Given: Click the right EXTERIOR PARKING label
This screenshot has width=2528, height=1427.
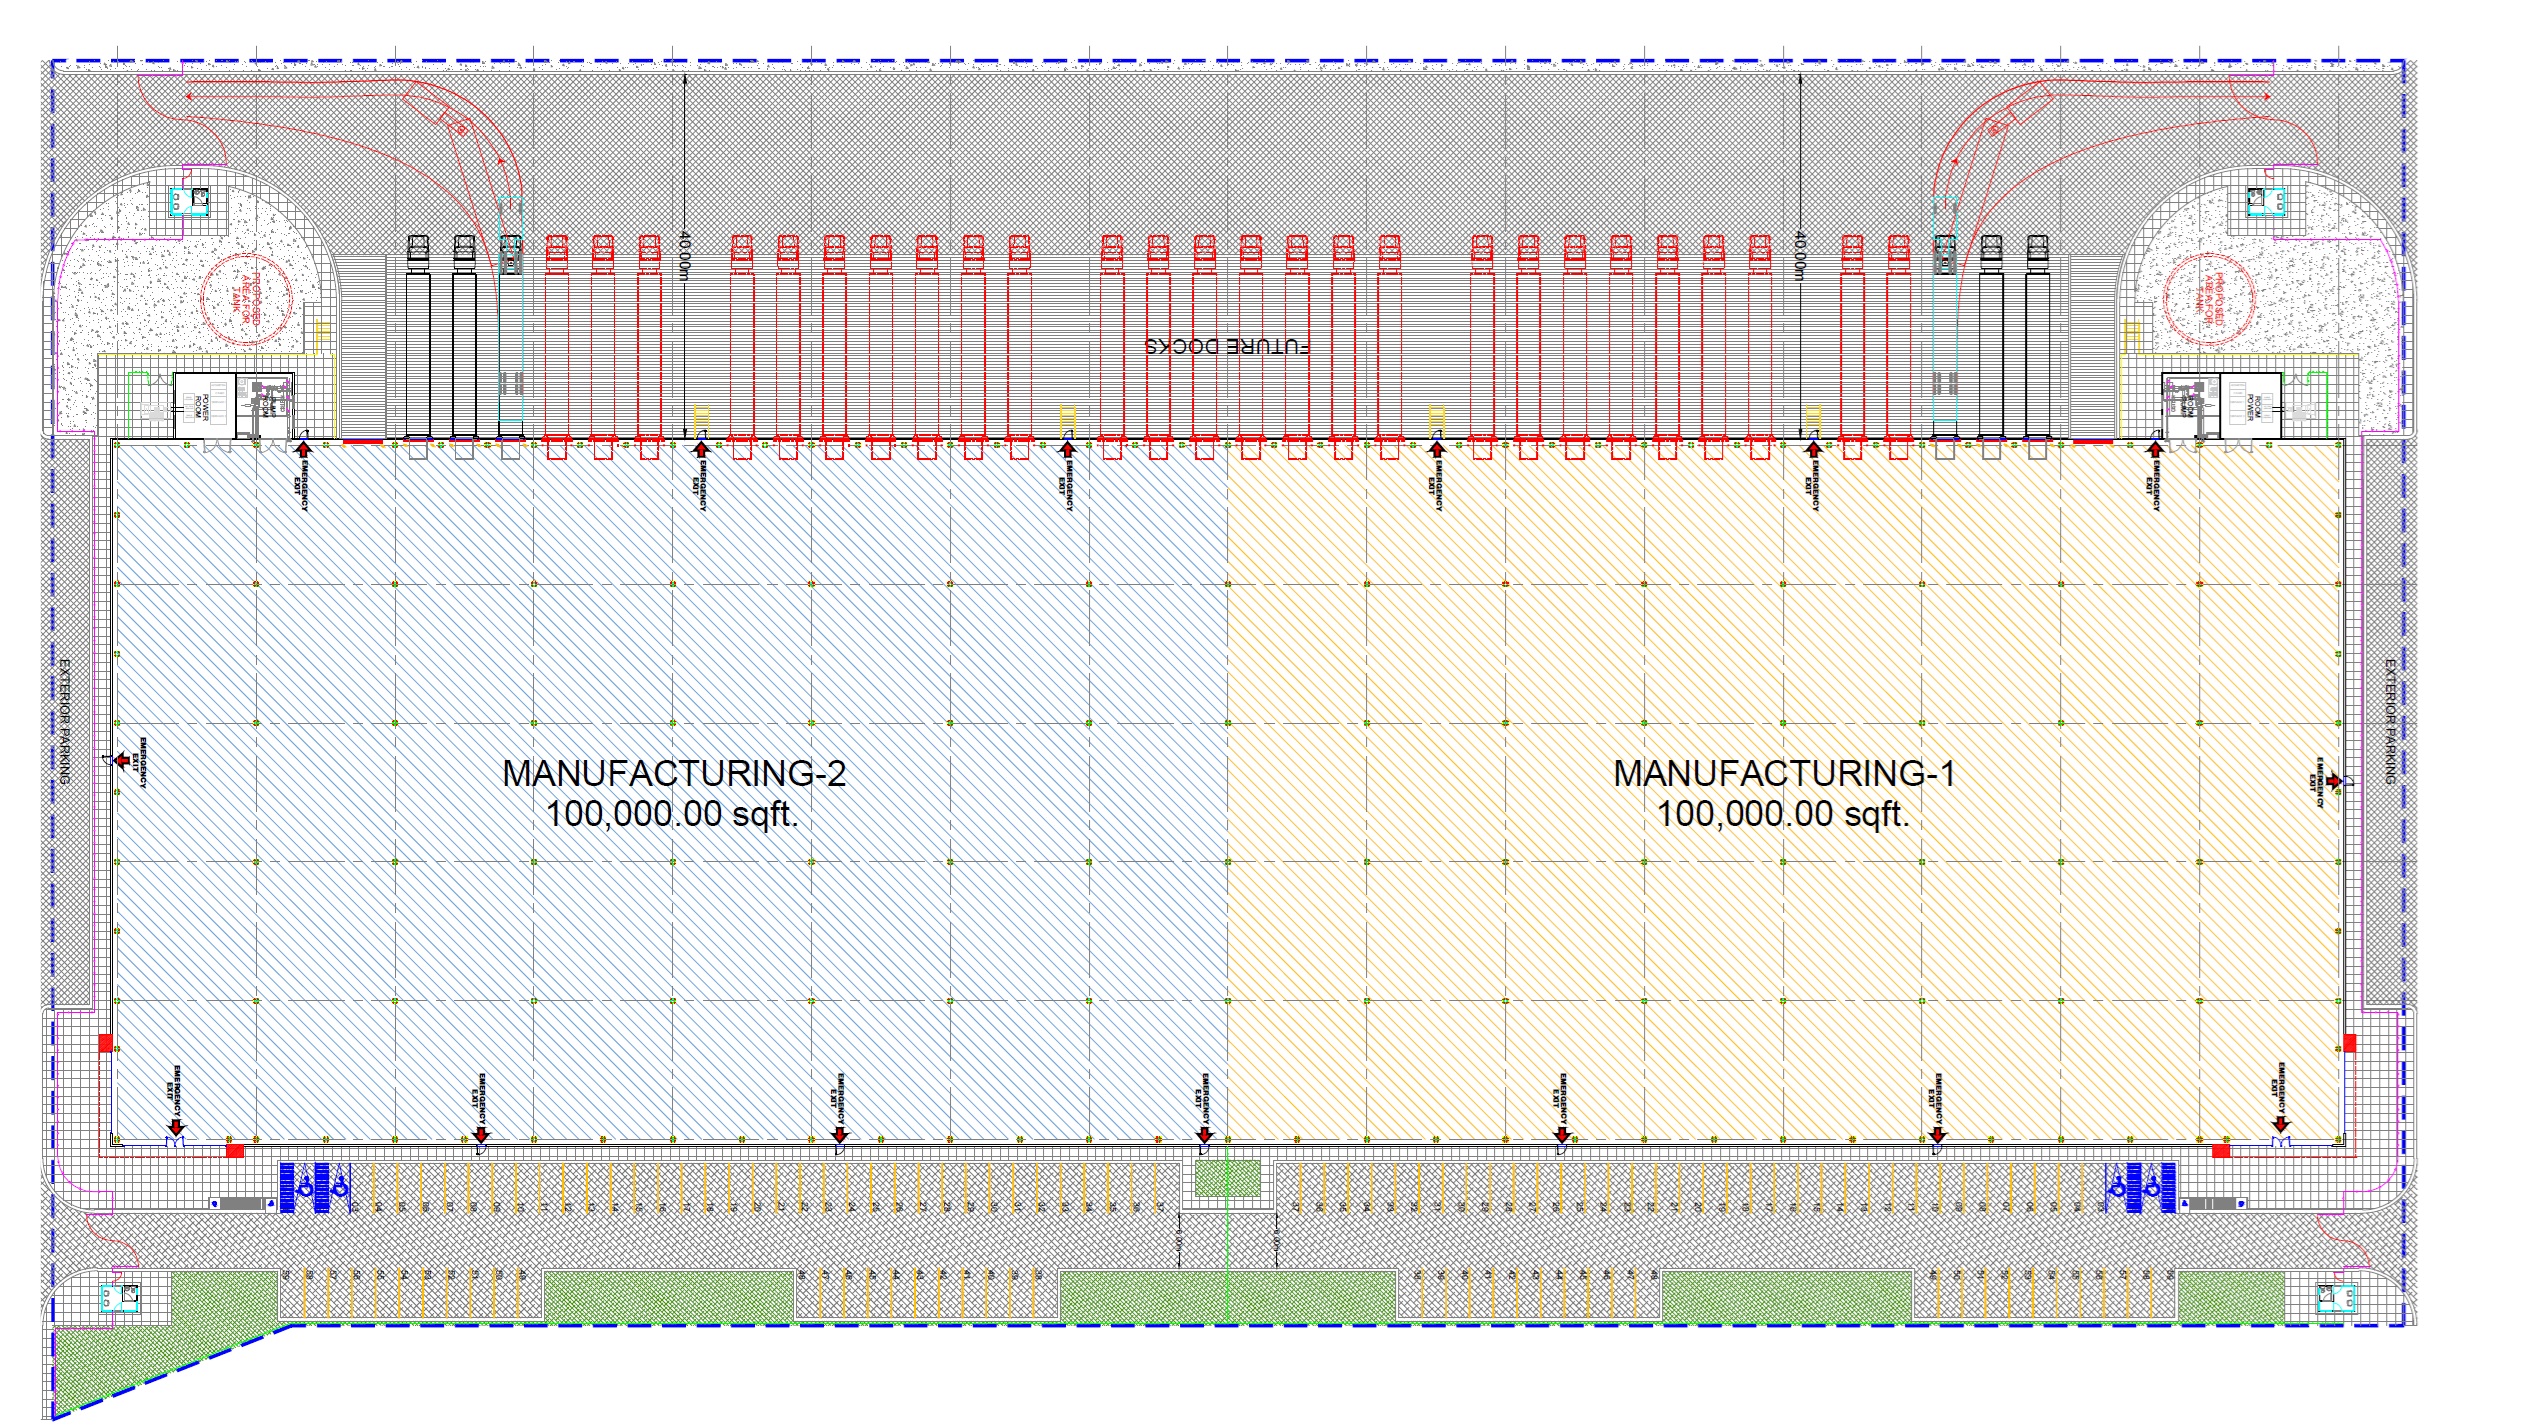Looking at the screenshot, I should [x=2391, y=721].
